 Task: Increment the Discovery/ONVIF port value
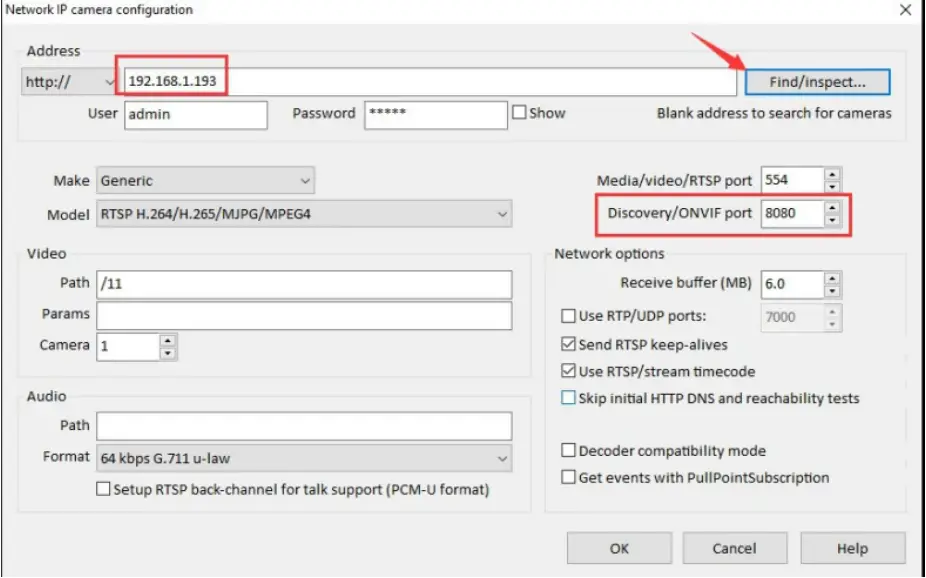click(830, 208)
